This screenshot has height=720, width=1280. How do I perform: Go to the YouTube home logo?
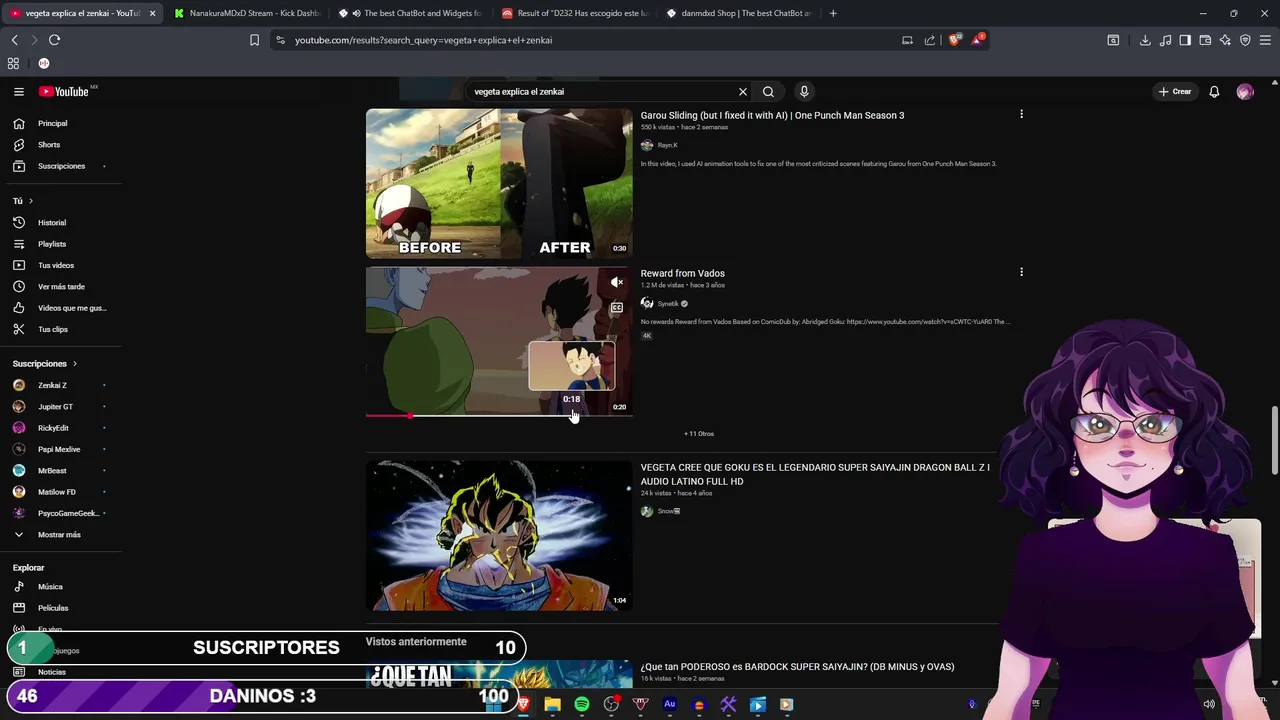(x=65, y=91)
